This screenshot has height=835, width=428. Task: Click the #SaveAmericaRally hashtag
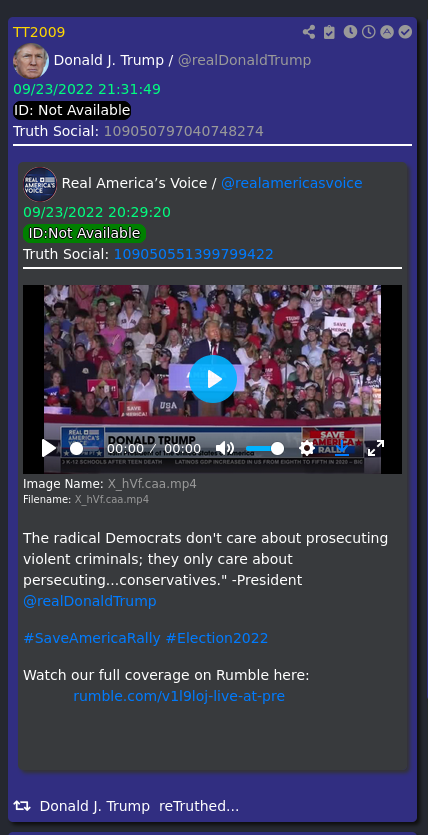[x=92, y=638]
